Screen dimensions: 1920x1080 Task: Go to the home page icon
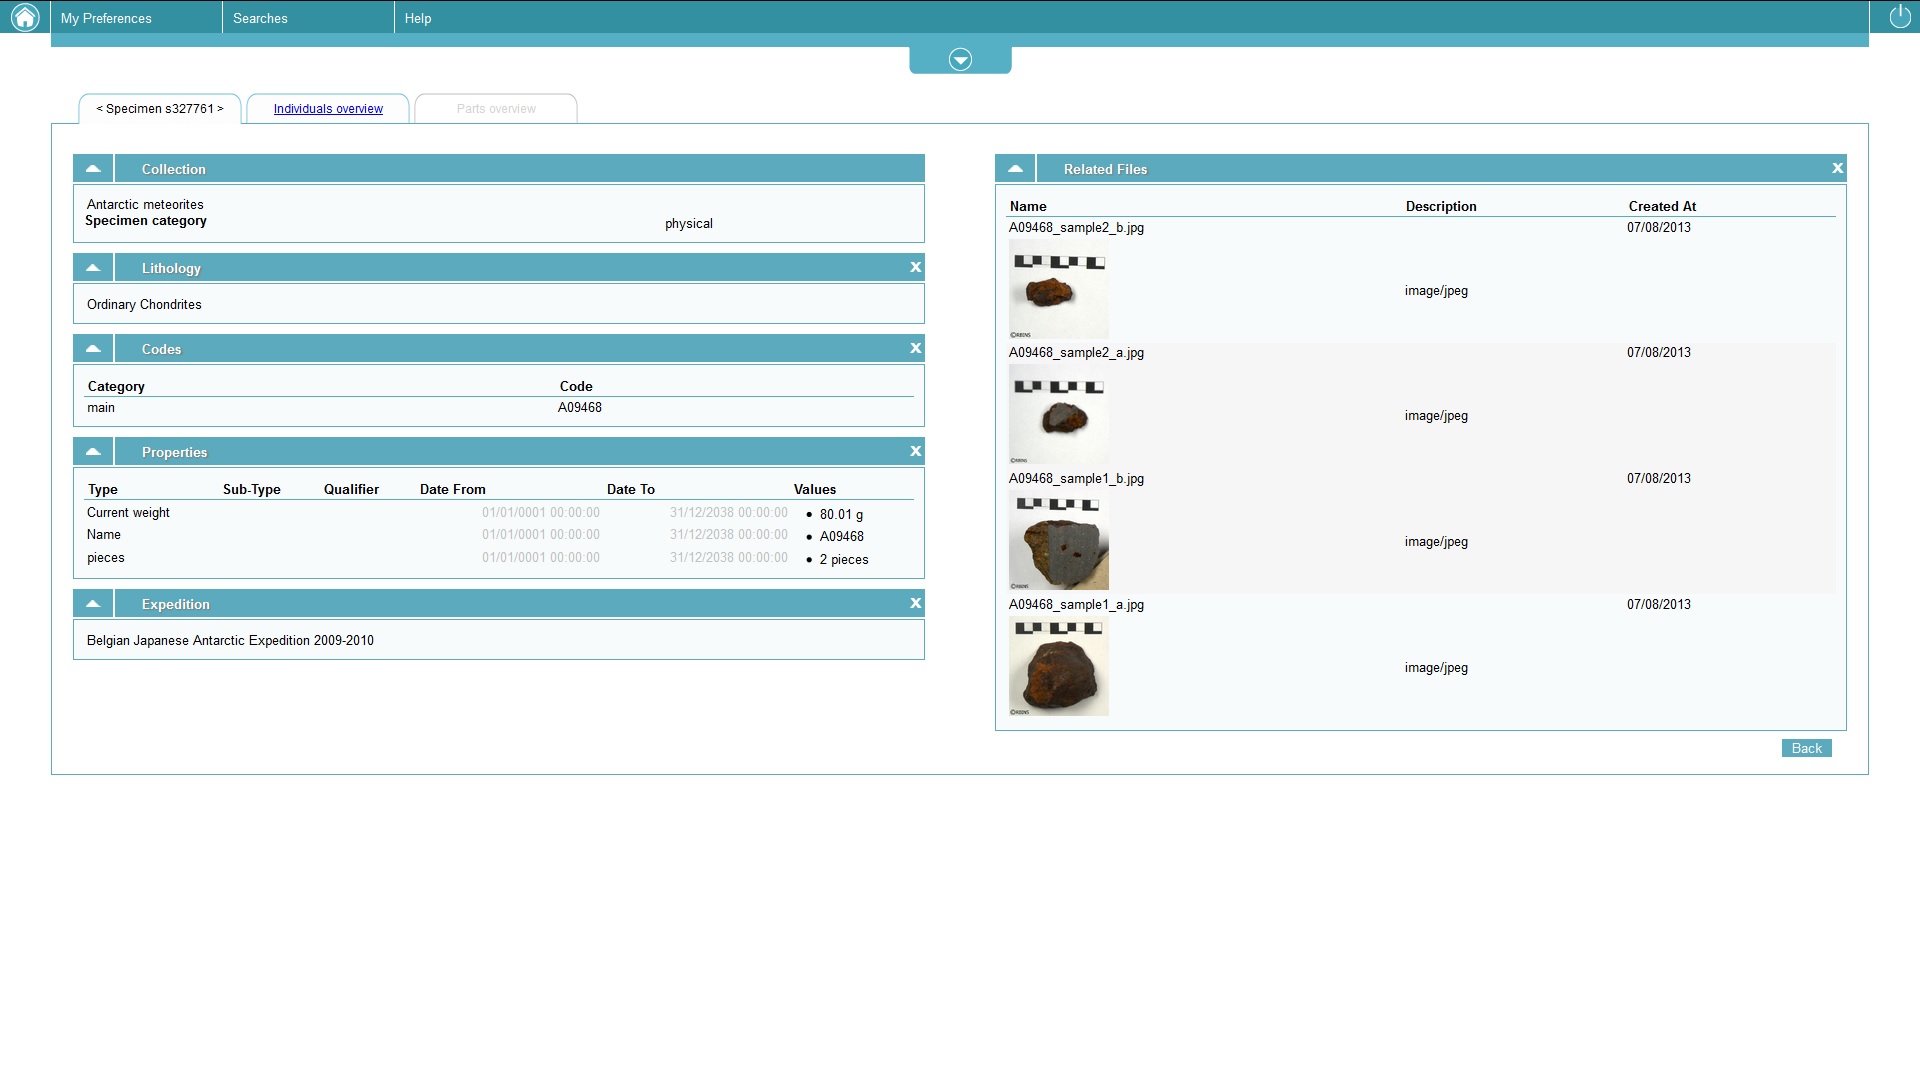25,17
